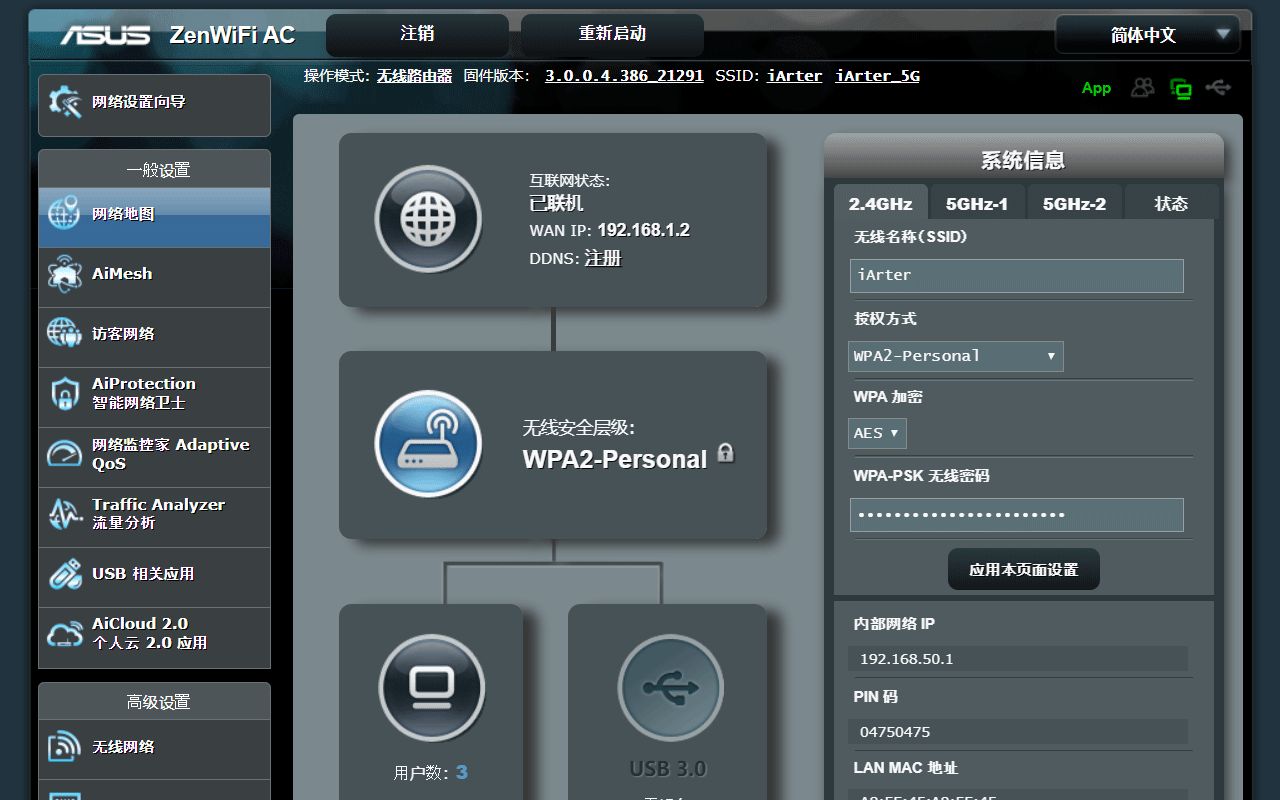Click the SSID input field iArter
The width and height of the screenshot is (1280, 800).
click(x=1017, y=276)
